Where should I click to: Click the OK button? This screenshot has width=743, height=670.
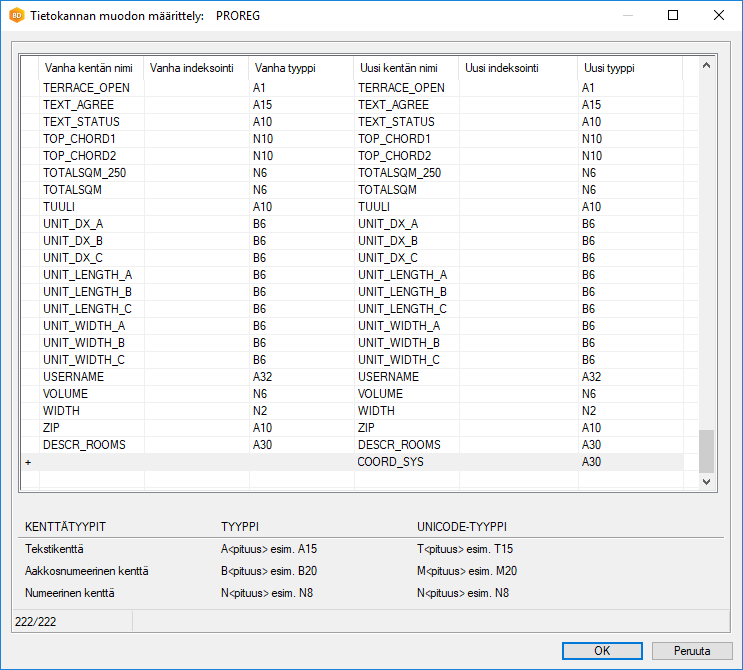(x=601, y=651)
